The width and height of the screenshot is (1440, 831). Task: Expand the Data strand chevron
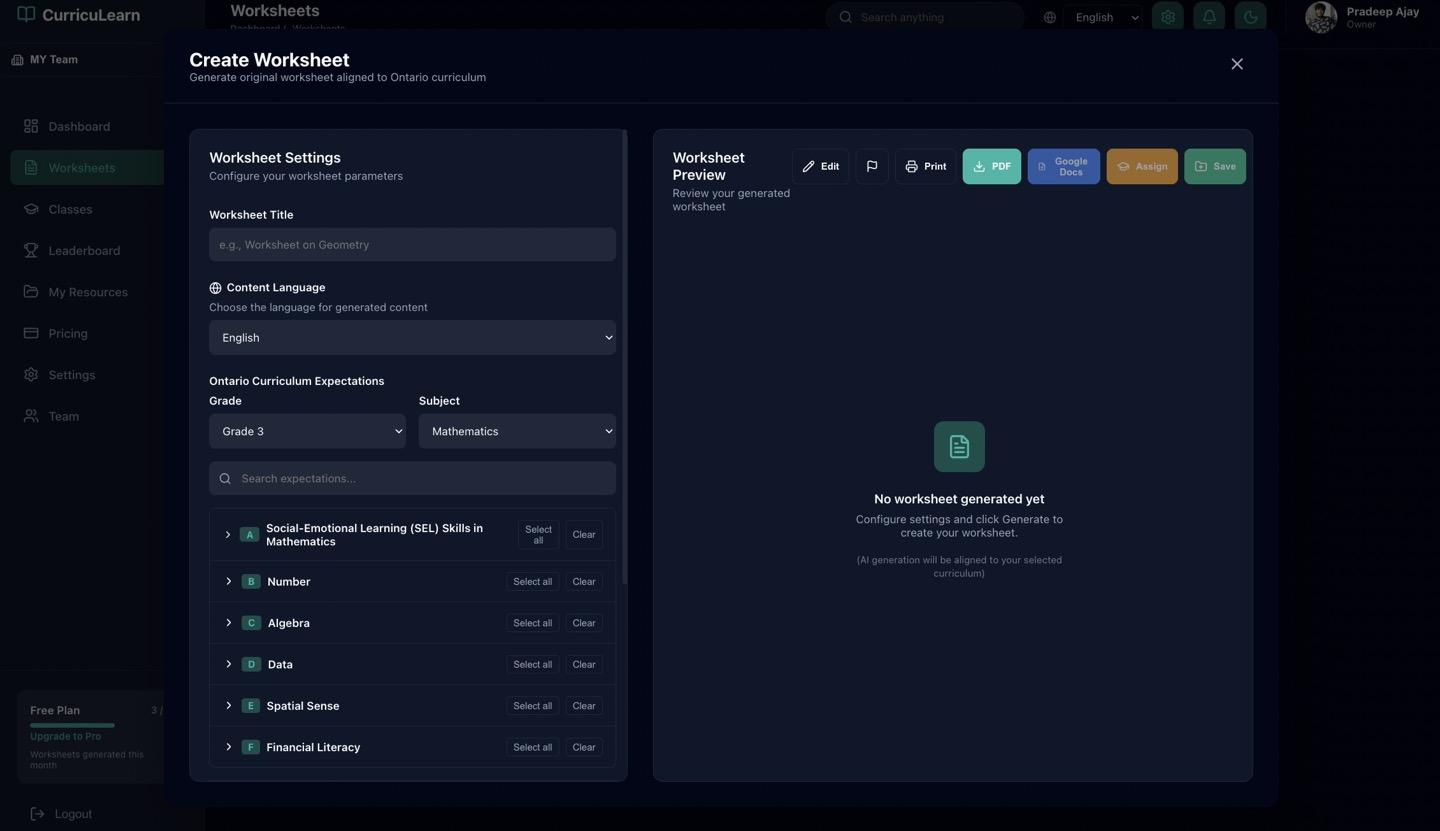click(228, 664)
